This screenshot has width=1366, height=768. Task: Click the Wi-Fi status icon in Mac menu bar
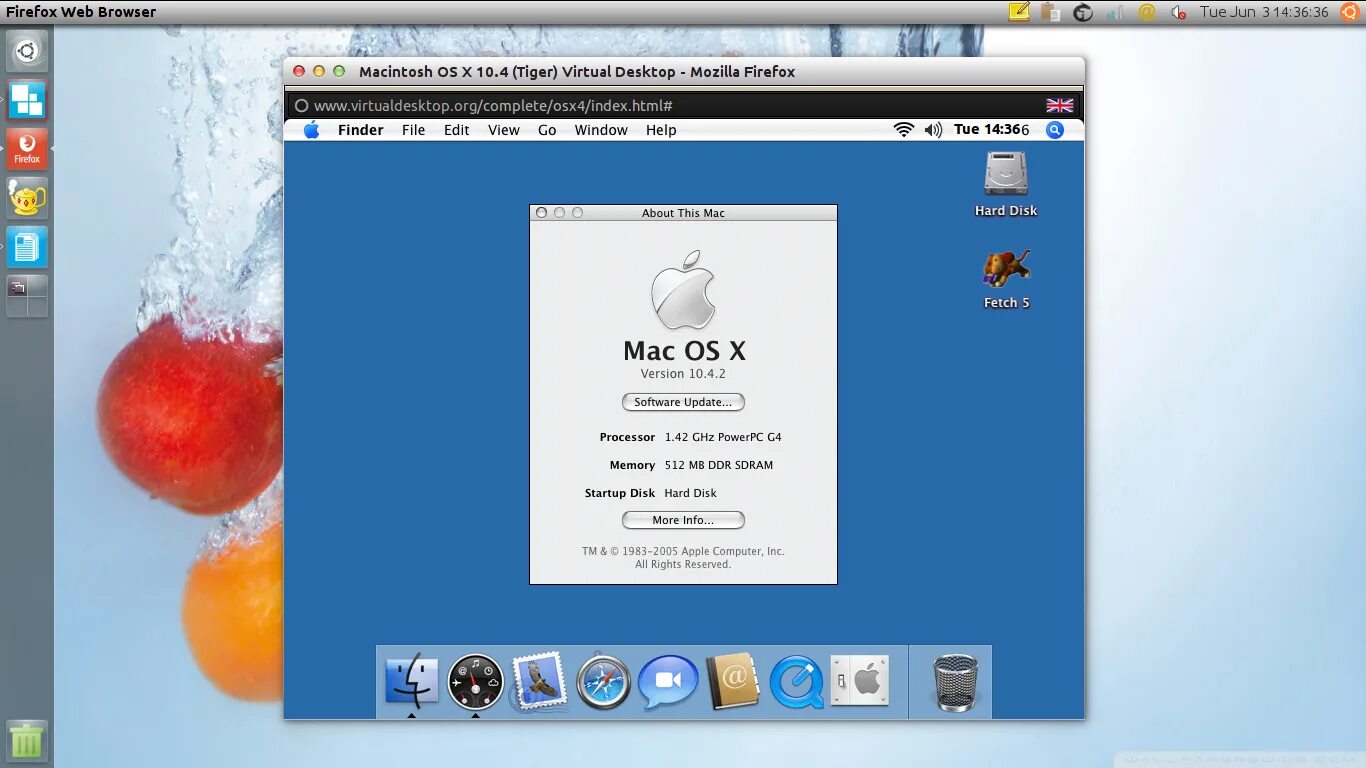[904, 130]
